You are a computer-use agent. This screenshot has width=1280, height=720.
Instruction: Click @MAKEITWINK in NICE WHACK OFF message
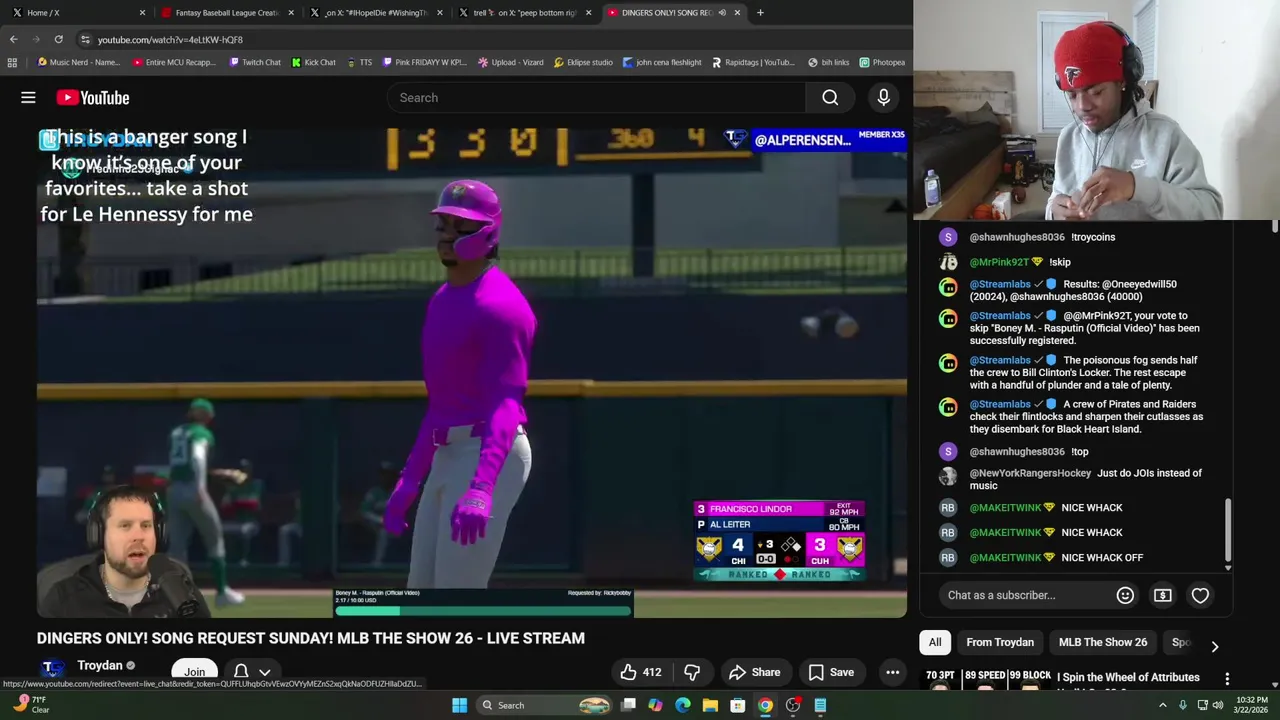tap(1005, 558)
